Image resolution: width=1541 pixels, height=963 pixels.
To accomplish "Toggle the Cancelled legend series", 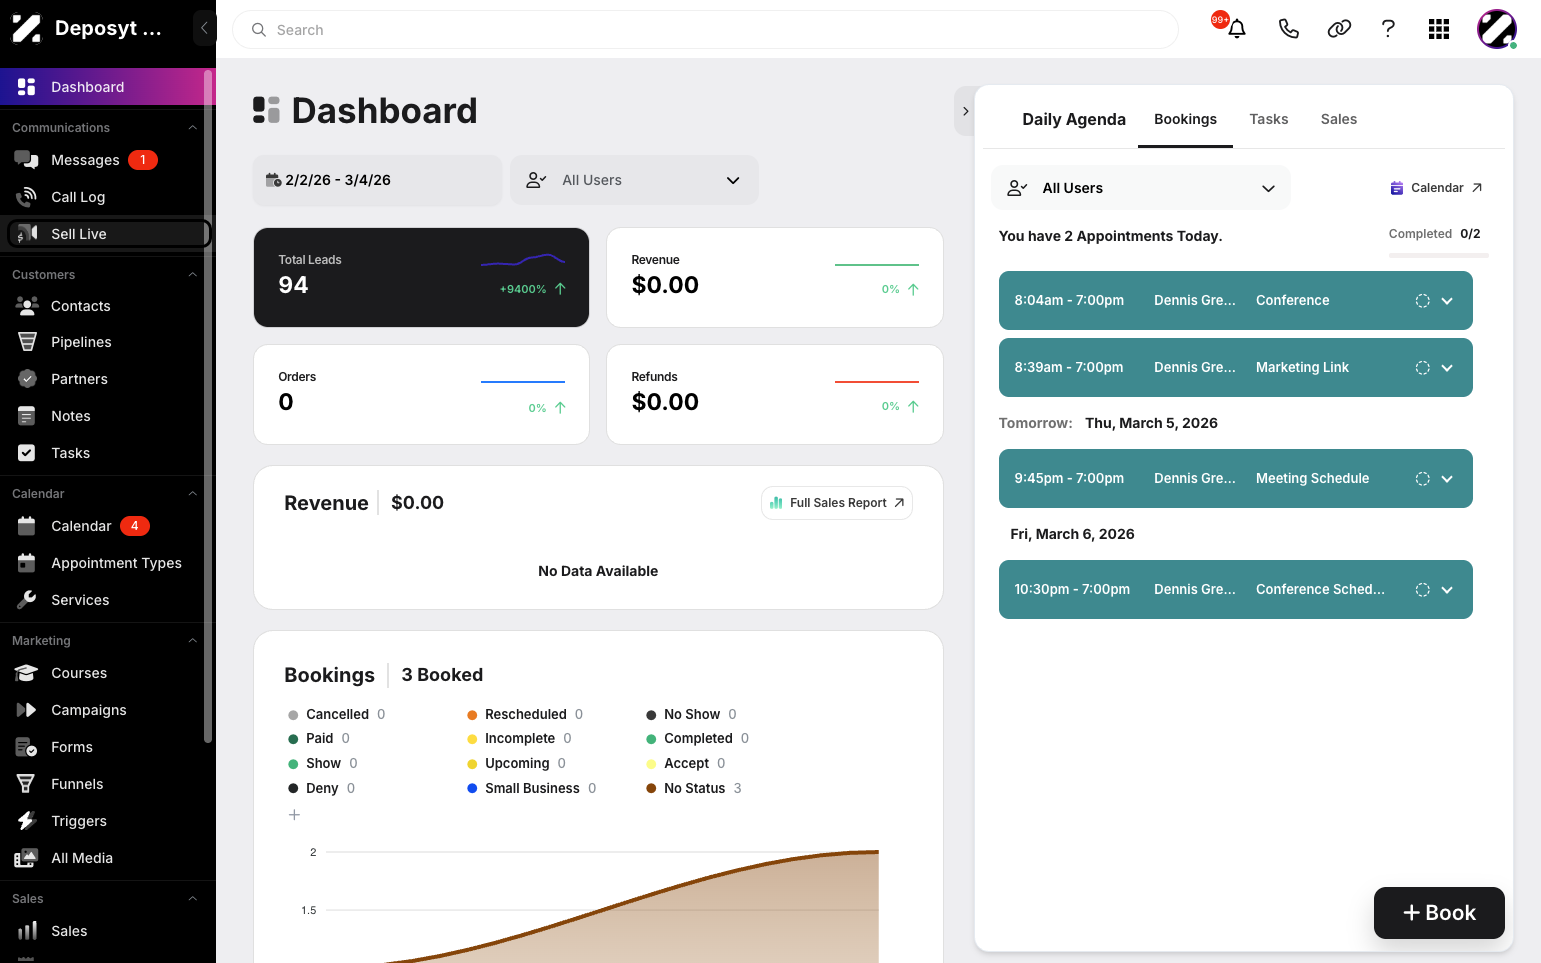I will point(336,714).
